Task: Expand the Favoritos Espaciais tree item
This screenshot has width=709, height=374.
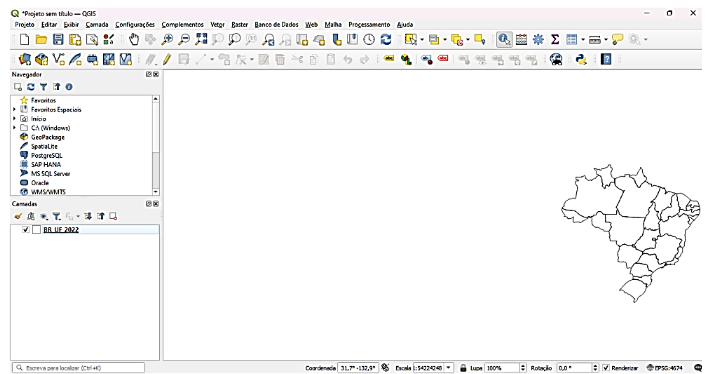Action: (x=14, y=109)
